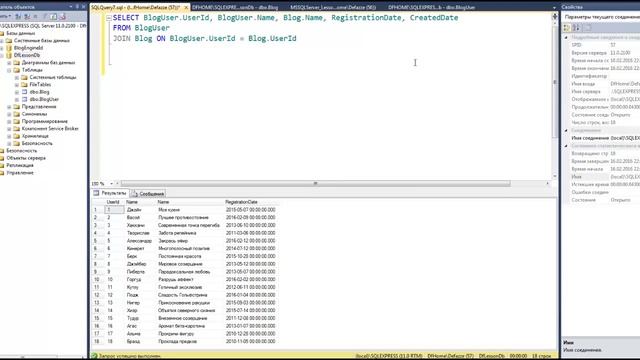Click the Компонент Service Broker folder icon
This screenshot has height=360, width=640.
pyautogui.click(x=16, y=129)
